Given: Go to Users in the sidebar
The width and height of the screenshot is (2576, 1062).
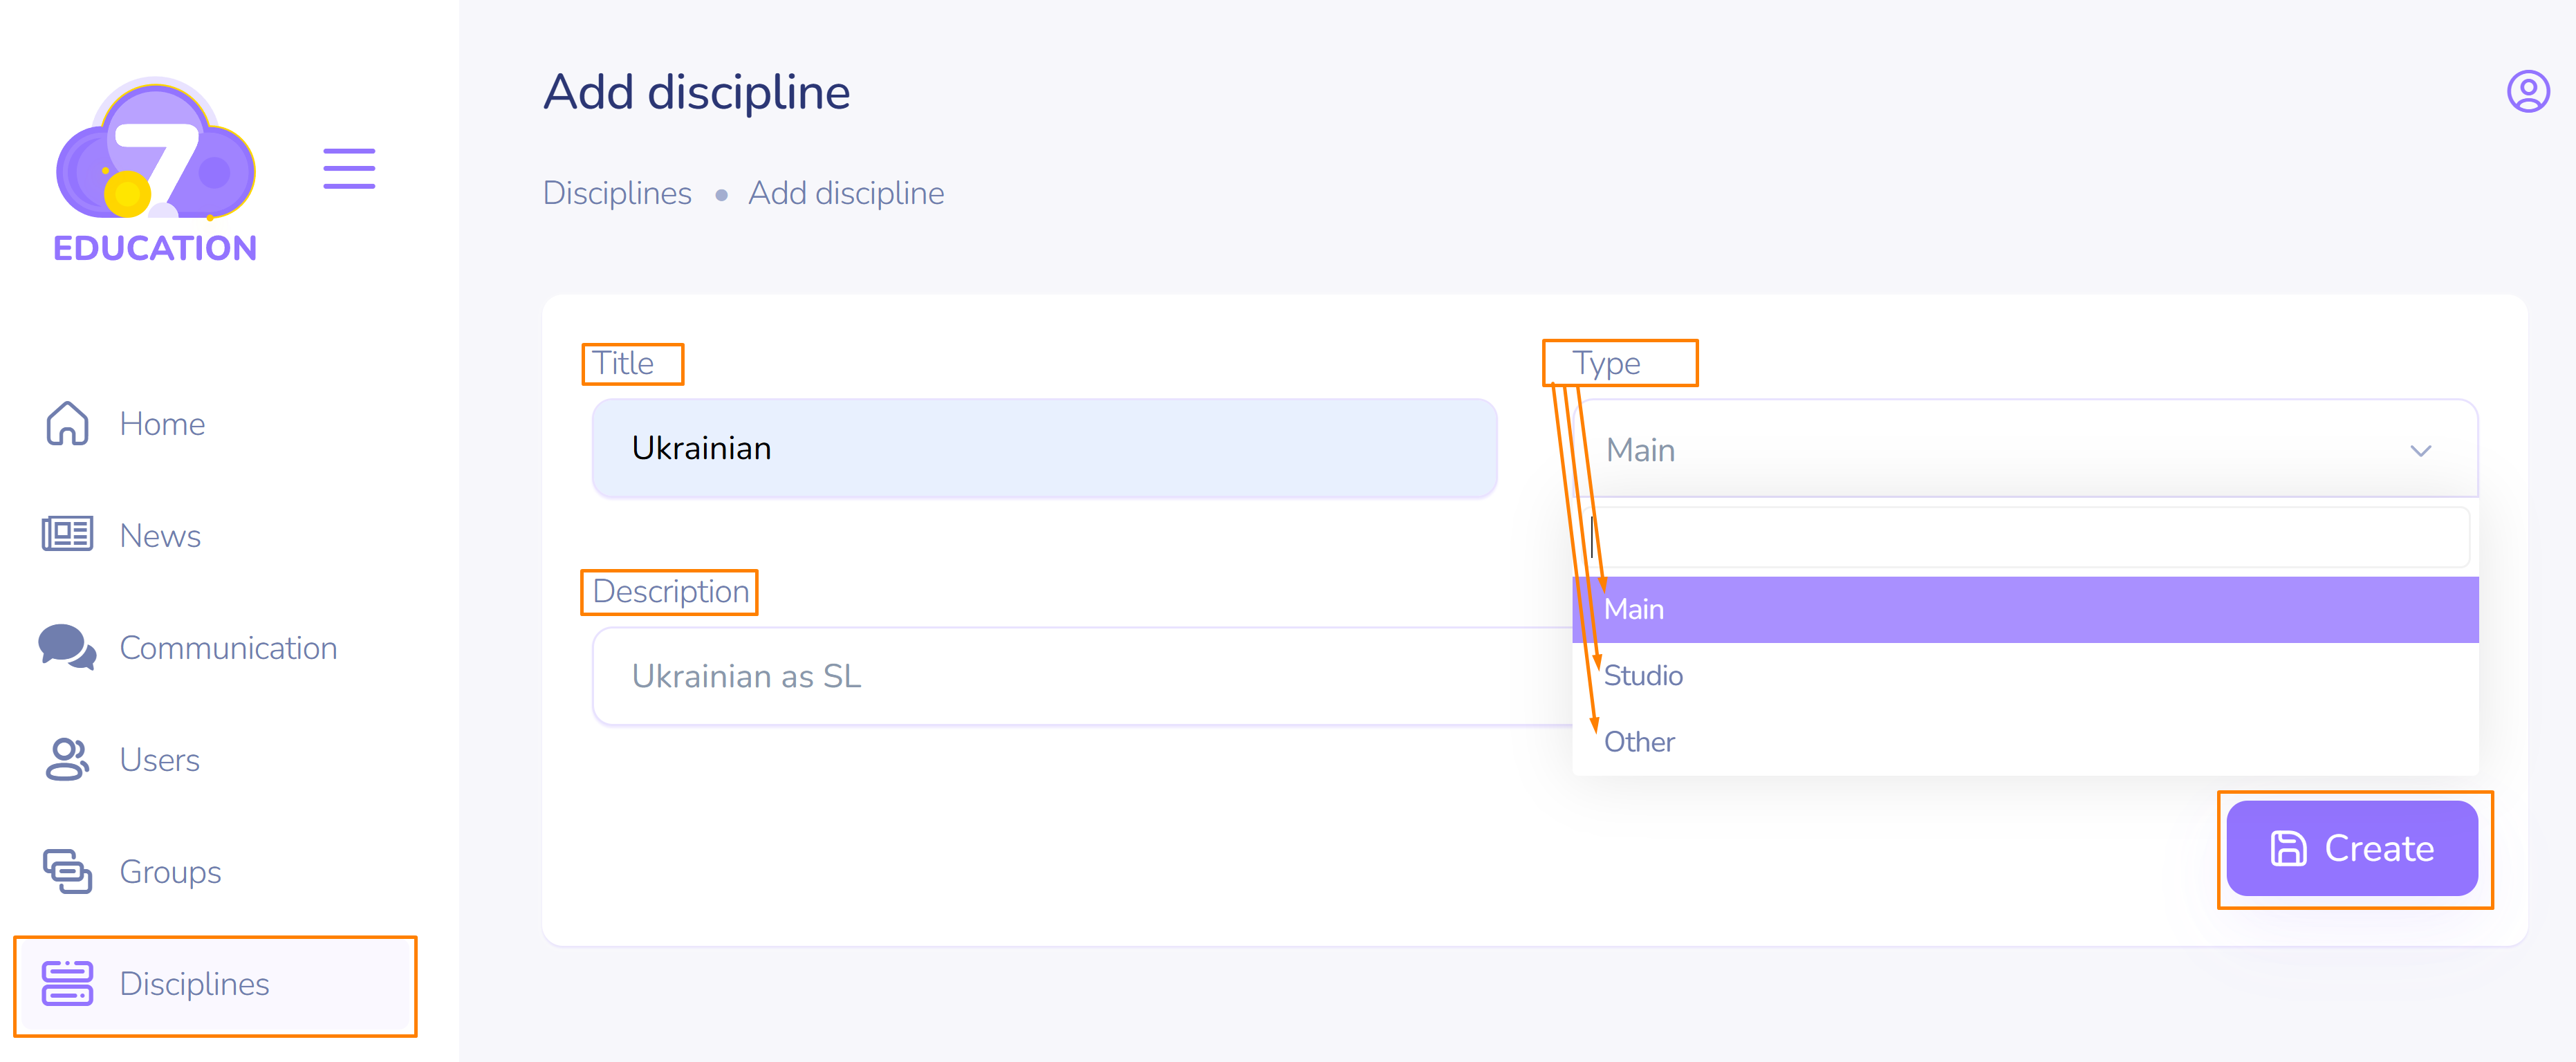Looking at the screenshot, I should pyautogui.click(x=160, y=760).
